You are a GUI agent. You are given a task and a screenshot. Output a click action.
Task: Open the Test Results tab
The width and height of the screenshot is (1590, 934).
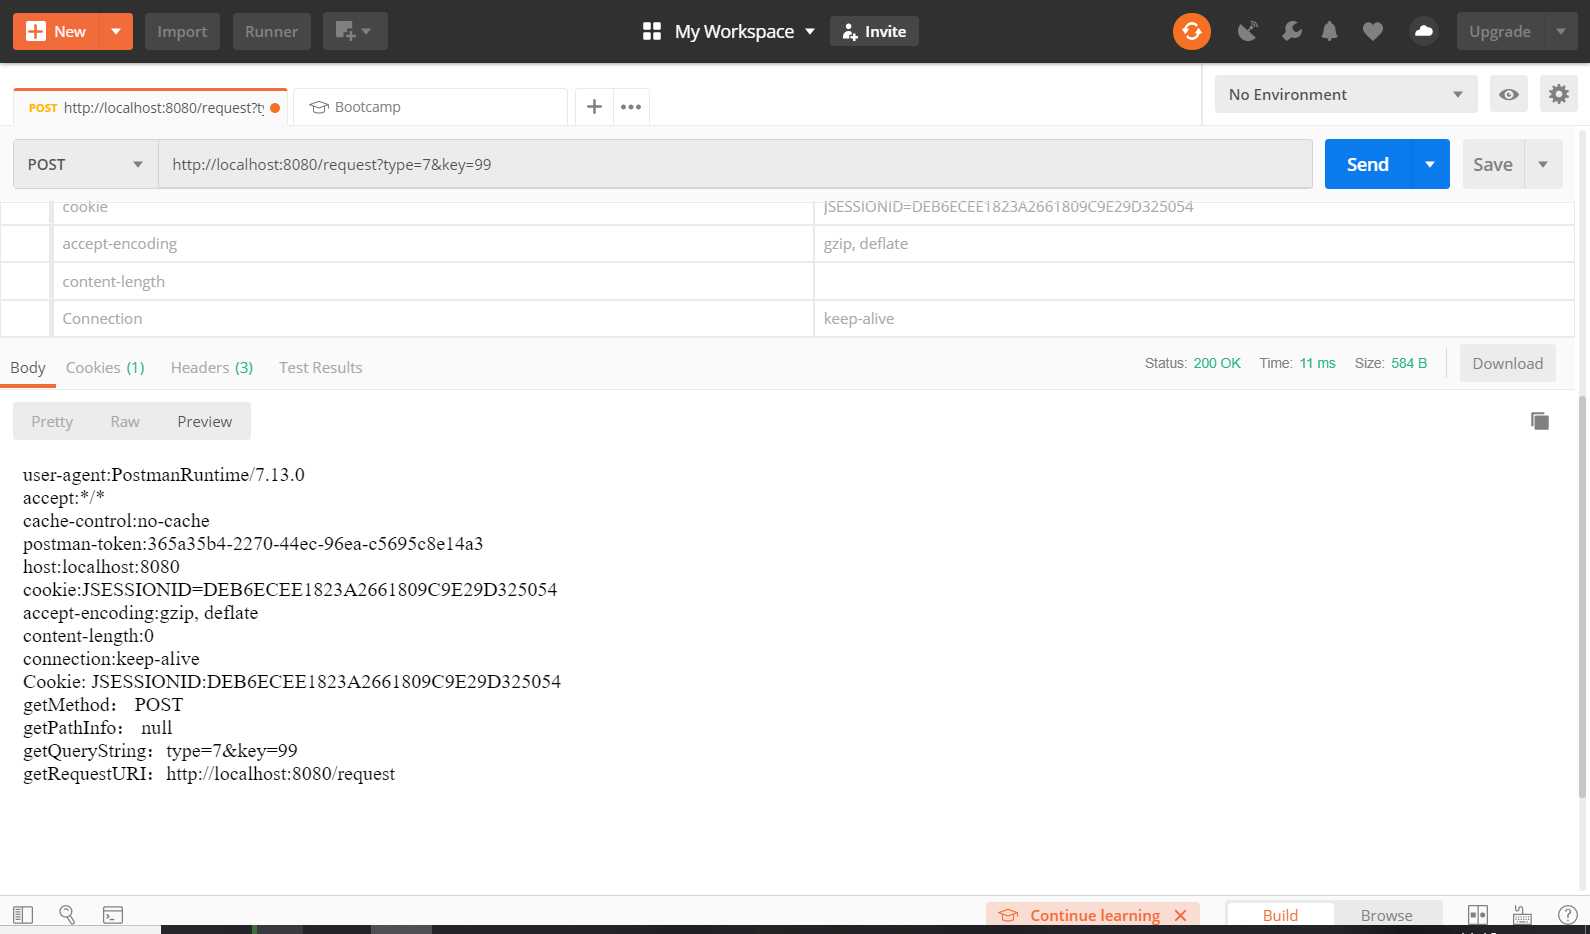point(321,367)
